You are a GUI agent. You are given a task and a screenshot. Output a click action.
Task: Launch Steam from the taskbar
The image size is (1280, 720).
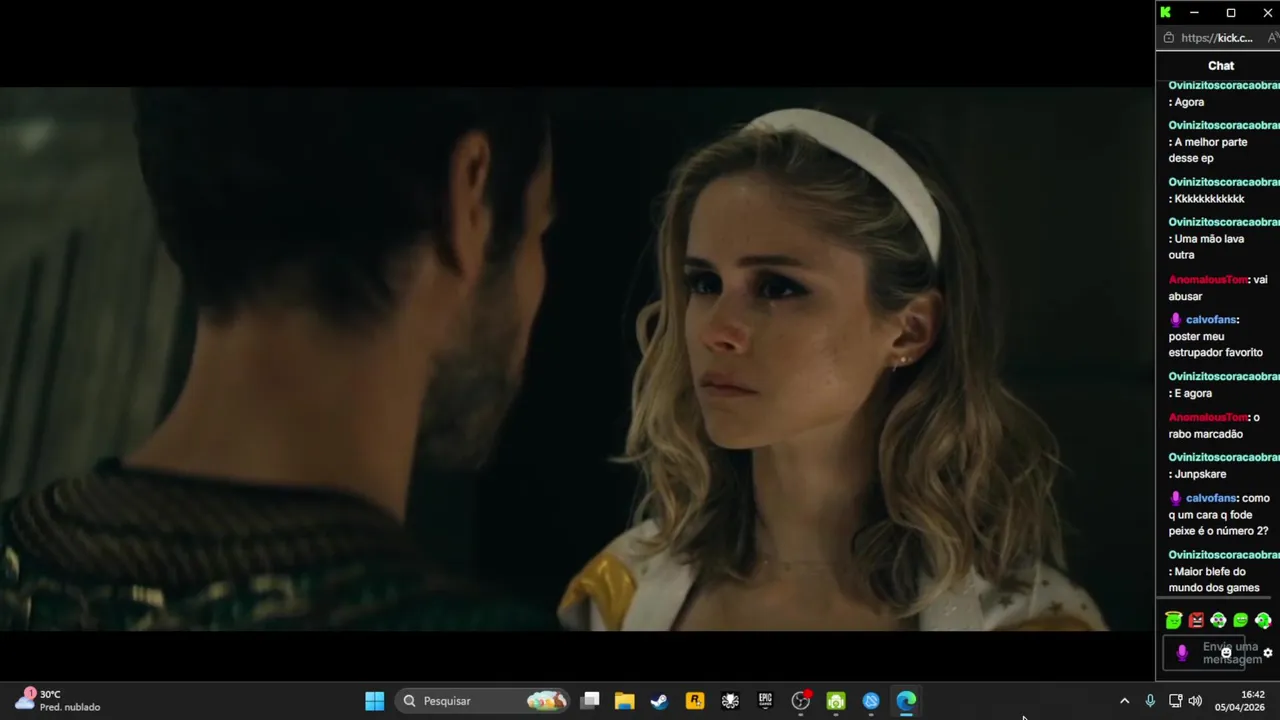(x=660, y=701)
